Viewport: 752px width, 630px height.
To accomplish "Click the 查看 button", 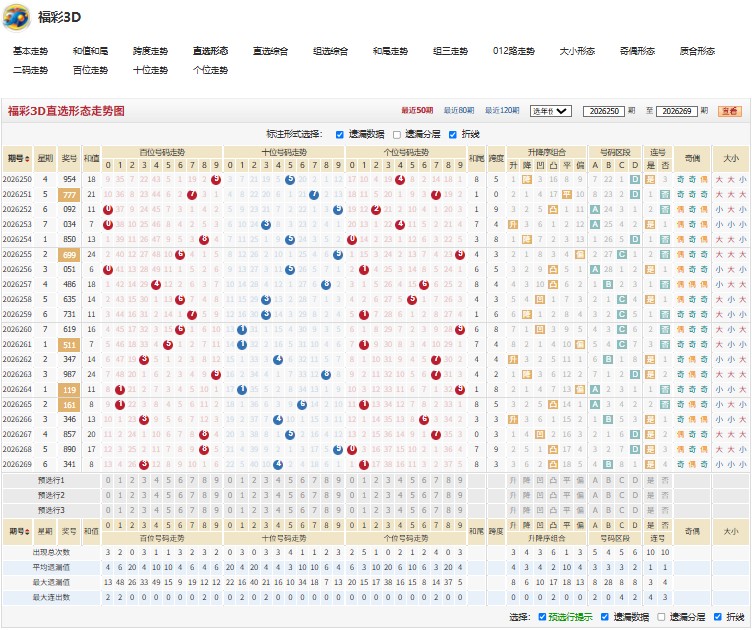I will [729, 111].
